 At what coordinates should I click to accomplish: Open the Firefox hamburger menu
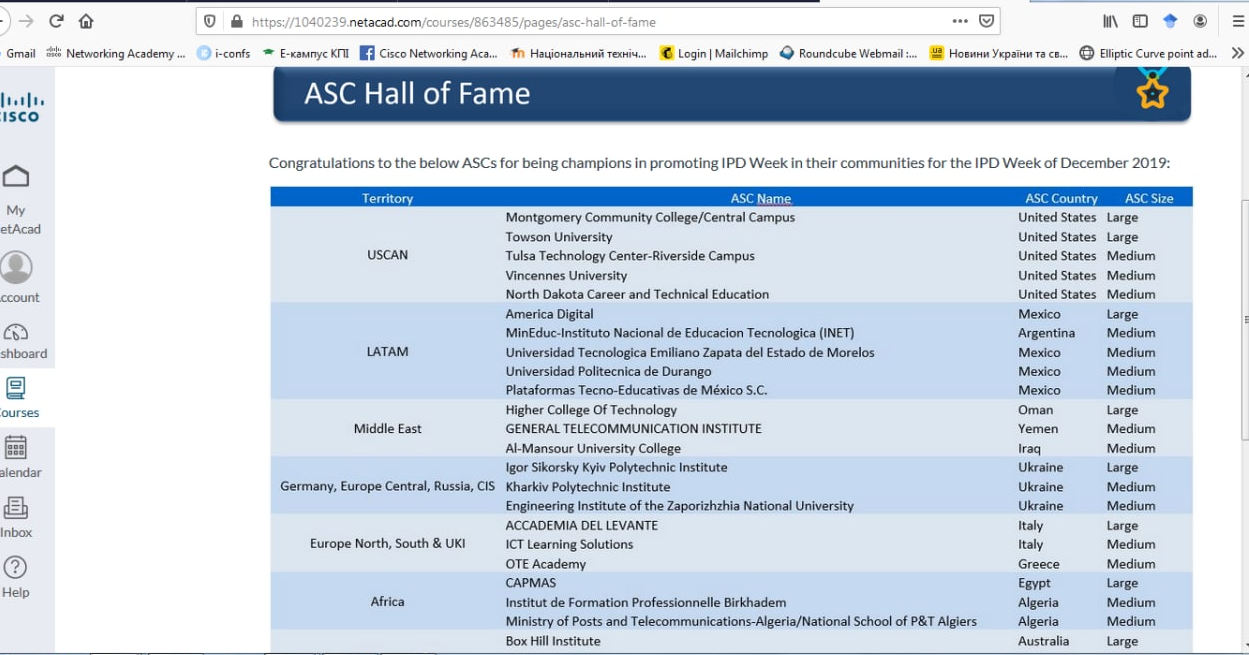coord(1238,21)
